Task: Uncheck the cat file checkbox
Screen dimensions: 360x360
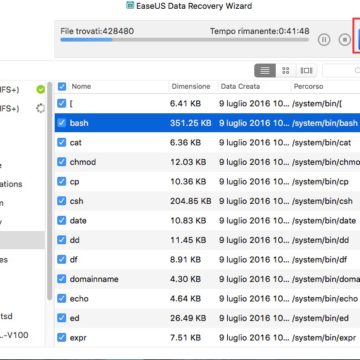Action: click(x=62, y=142)
